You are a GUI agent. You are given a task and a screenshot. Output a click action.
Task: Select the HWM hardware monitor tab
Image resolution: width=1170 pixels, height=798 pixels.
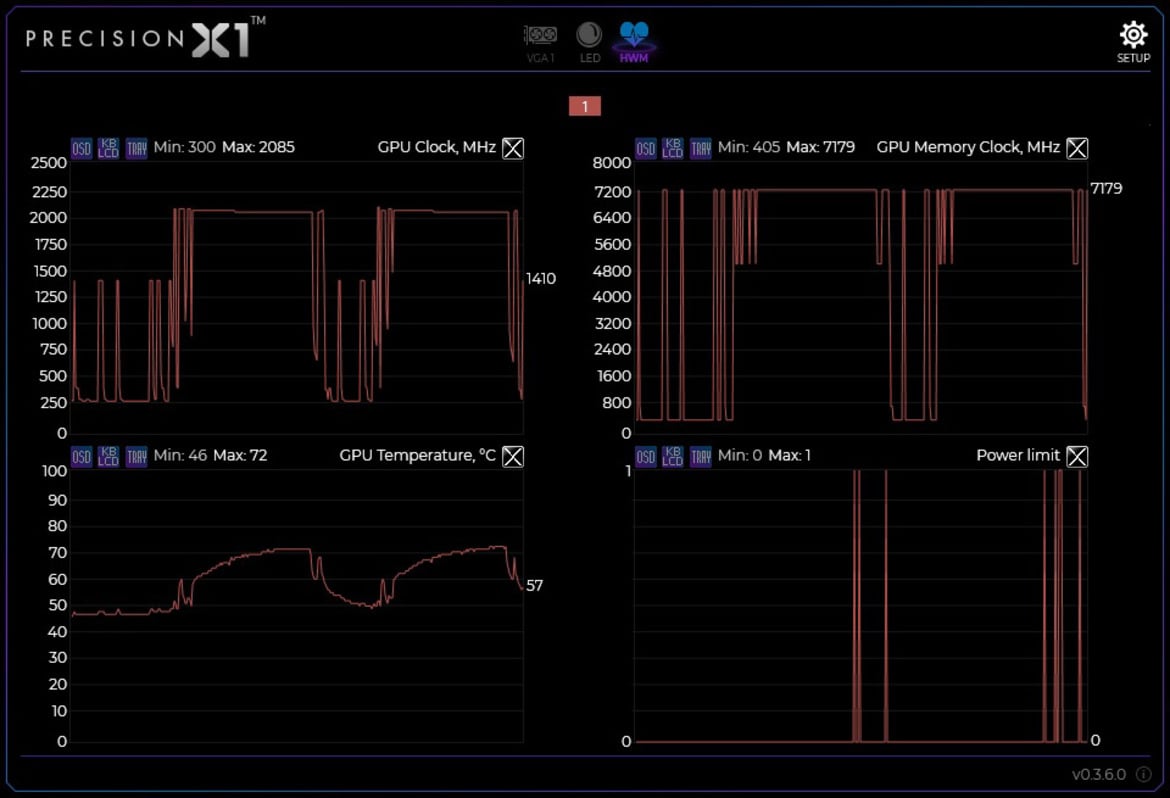634,43
